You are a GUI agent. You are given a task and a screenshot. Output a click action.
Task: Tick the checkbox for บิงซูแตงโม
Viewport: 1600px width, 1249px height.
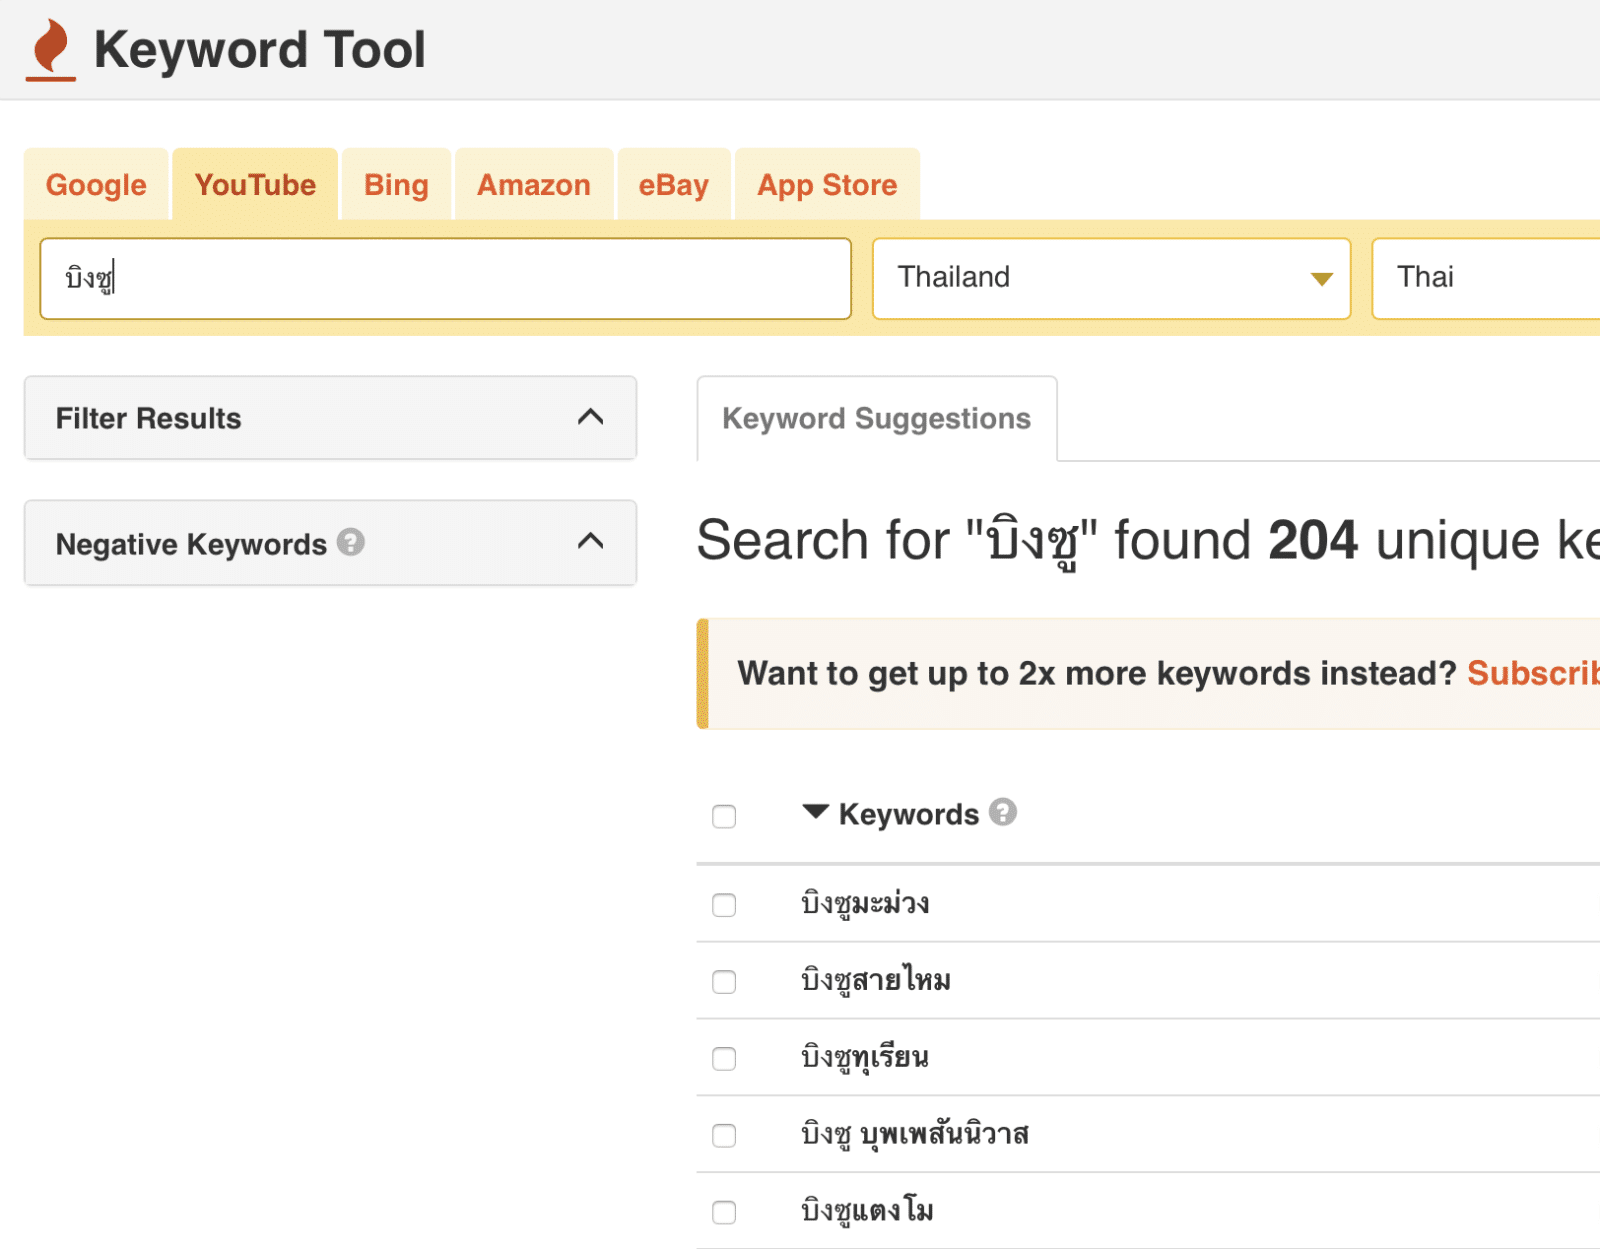point(724,1212)
